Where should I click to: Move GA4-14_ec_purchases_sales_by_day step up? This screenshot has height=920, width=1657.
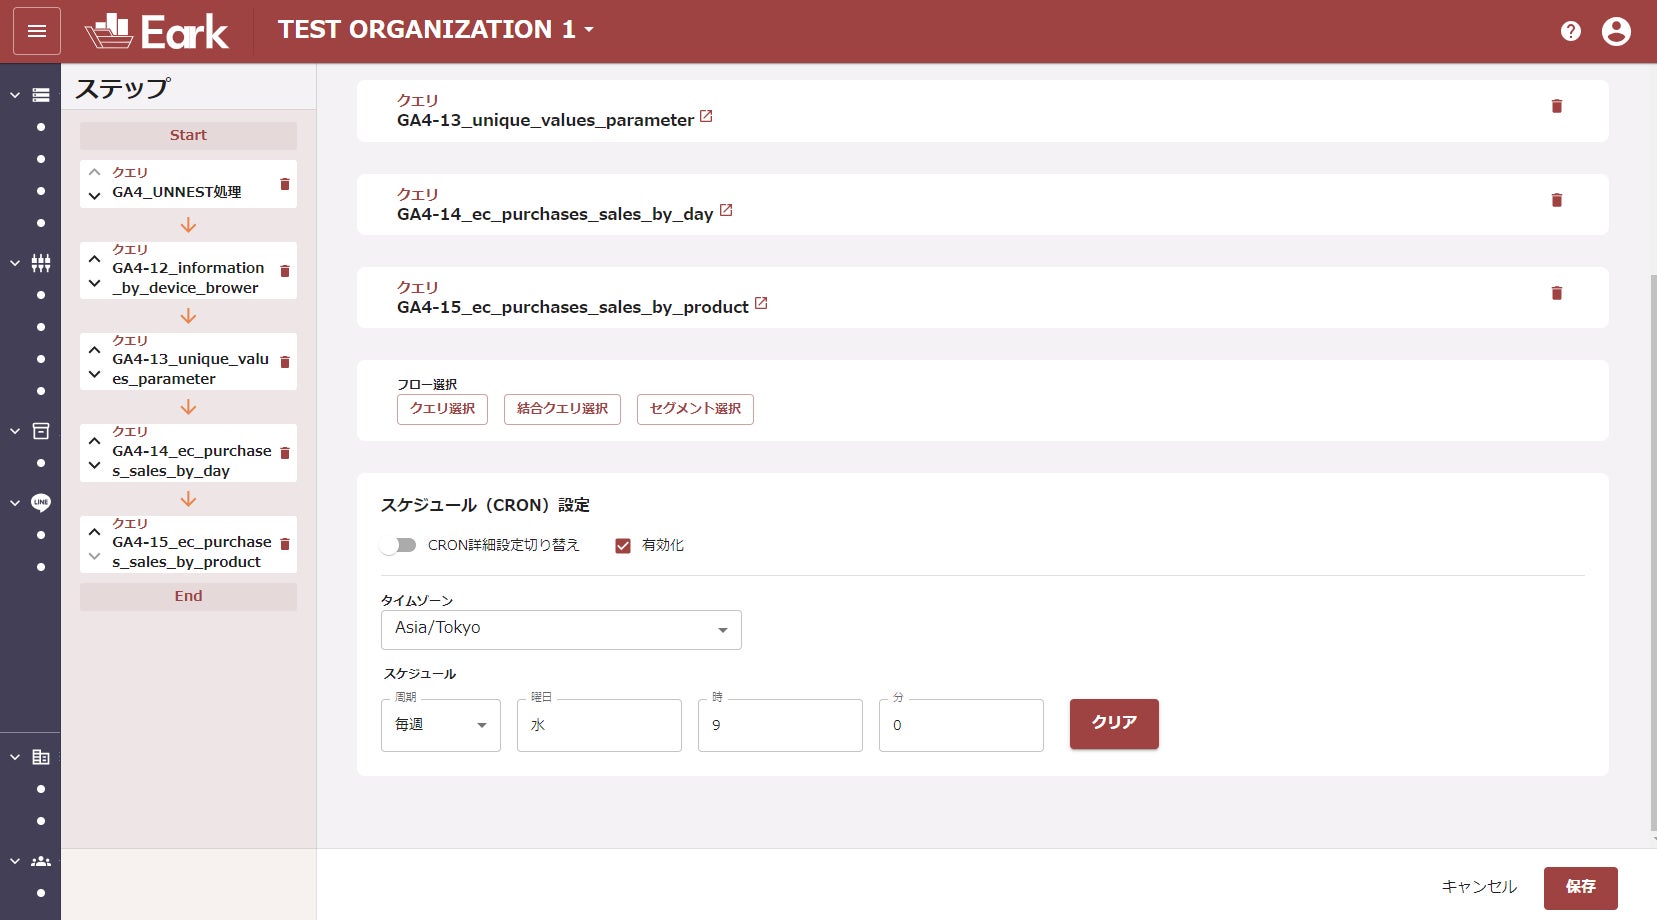point(95,441)
